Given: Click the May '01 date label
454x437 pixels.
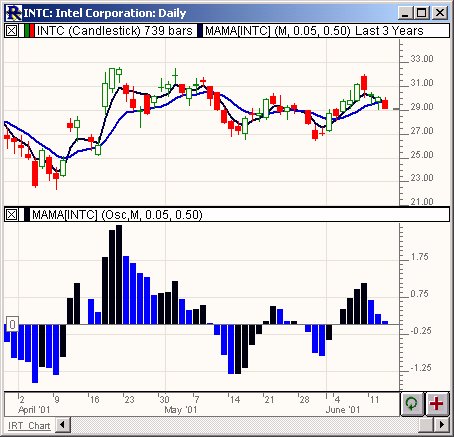Looking at the screenshot, I should (x=181, y=410).
